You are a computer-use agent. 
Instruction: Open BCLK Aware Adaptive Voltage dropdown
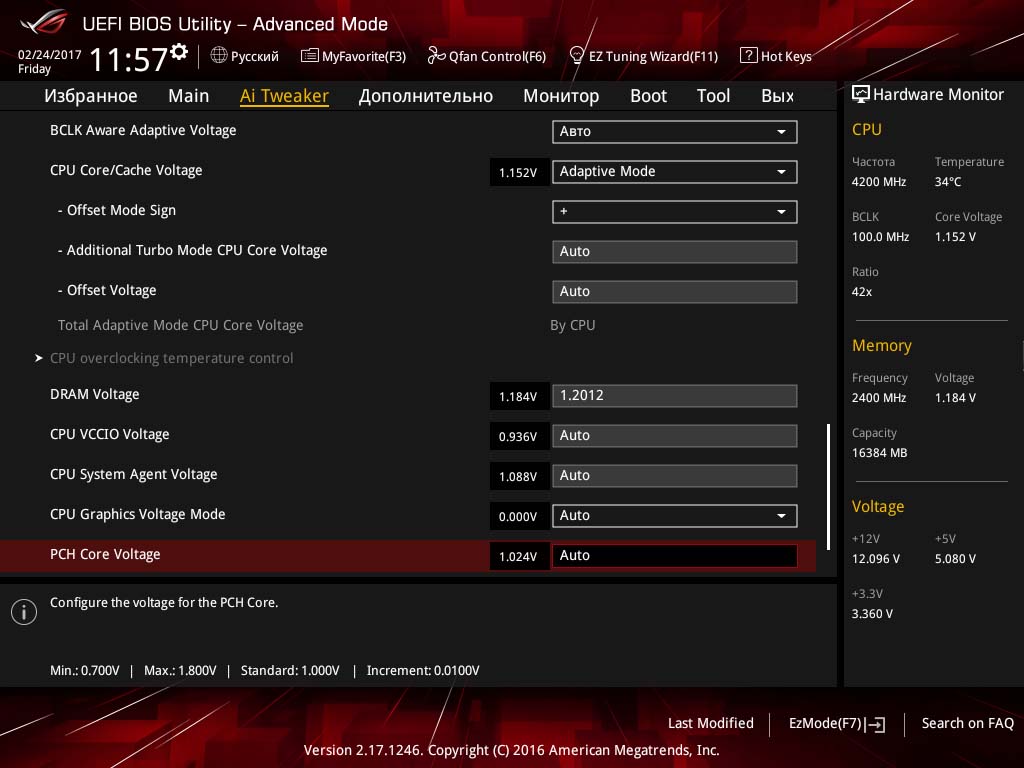(675, 131)
